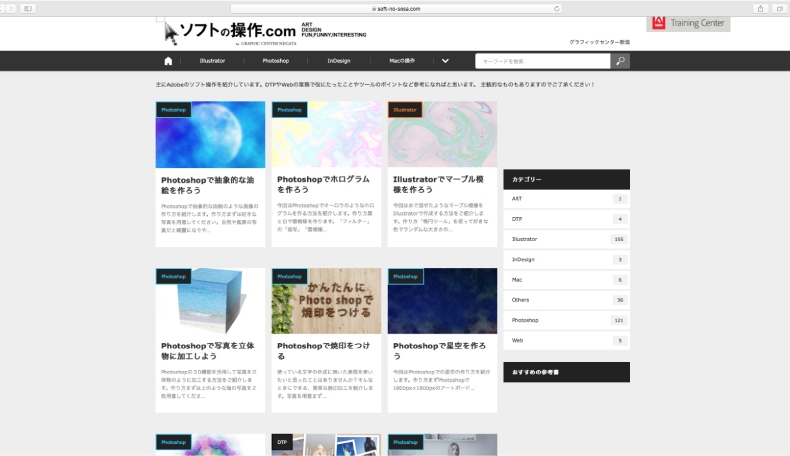Open the InDesign navigation menu item
Image resolution: width=790 pixels, height=456 pixels.
pos(339,61)
